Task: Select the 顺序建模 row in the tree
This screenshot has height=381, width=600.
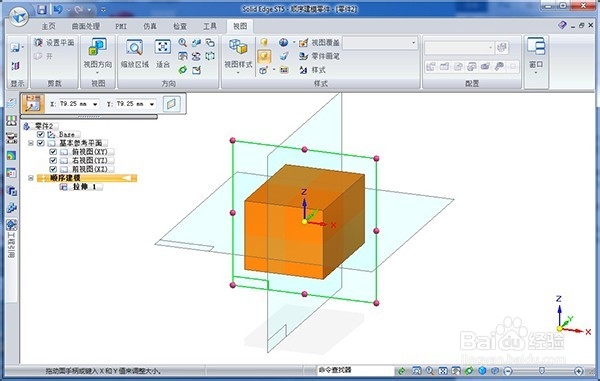Action: click(87, 178)
